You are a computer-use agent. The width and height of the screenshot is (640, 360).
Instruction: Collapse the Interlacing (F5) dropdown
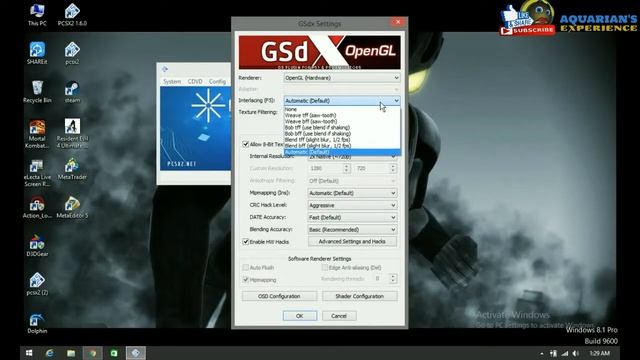[342, 100]
